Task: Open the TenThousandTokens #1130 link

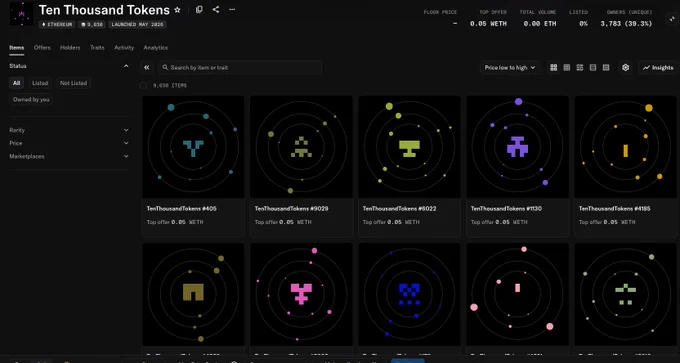Action: point(506,209)
